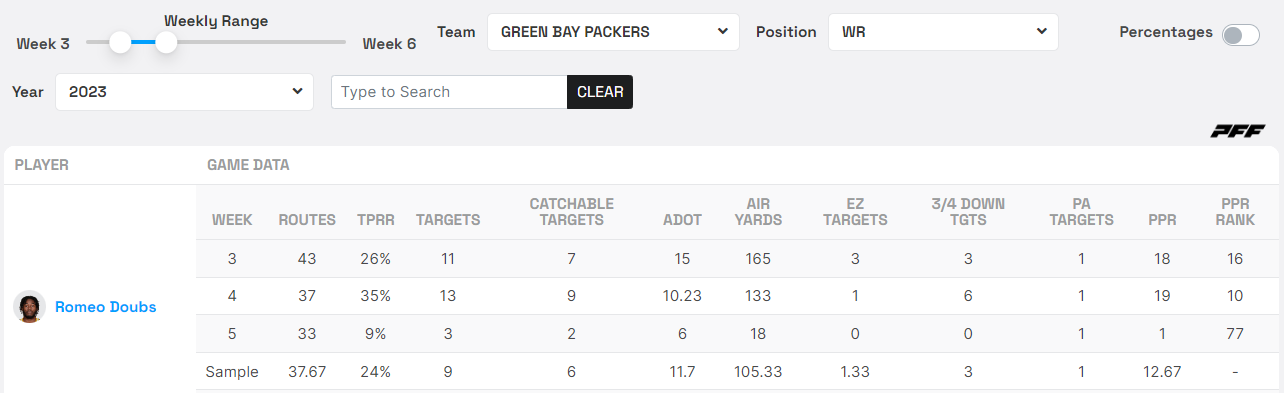Viewport: 1284px width, 393px height.
Task: Open the Team dropdown showing Green Bay Packers
Action: click(613, 32)
